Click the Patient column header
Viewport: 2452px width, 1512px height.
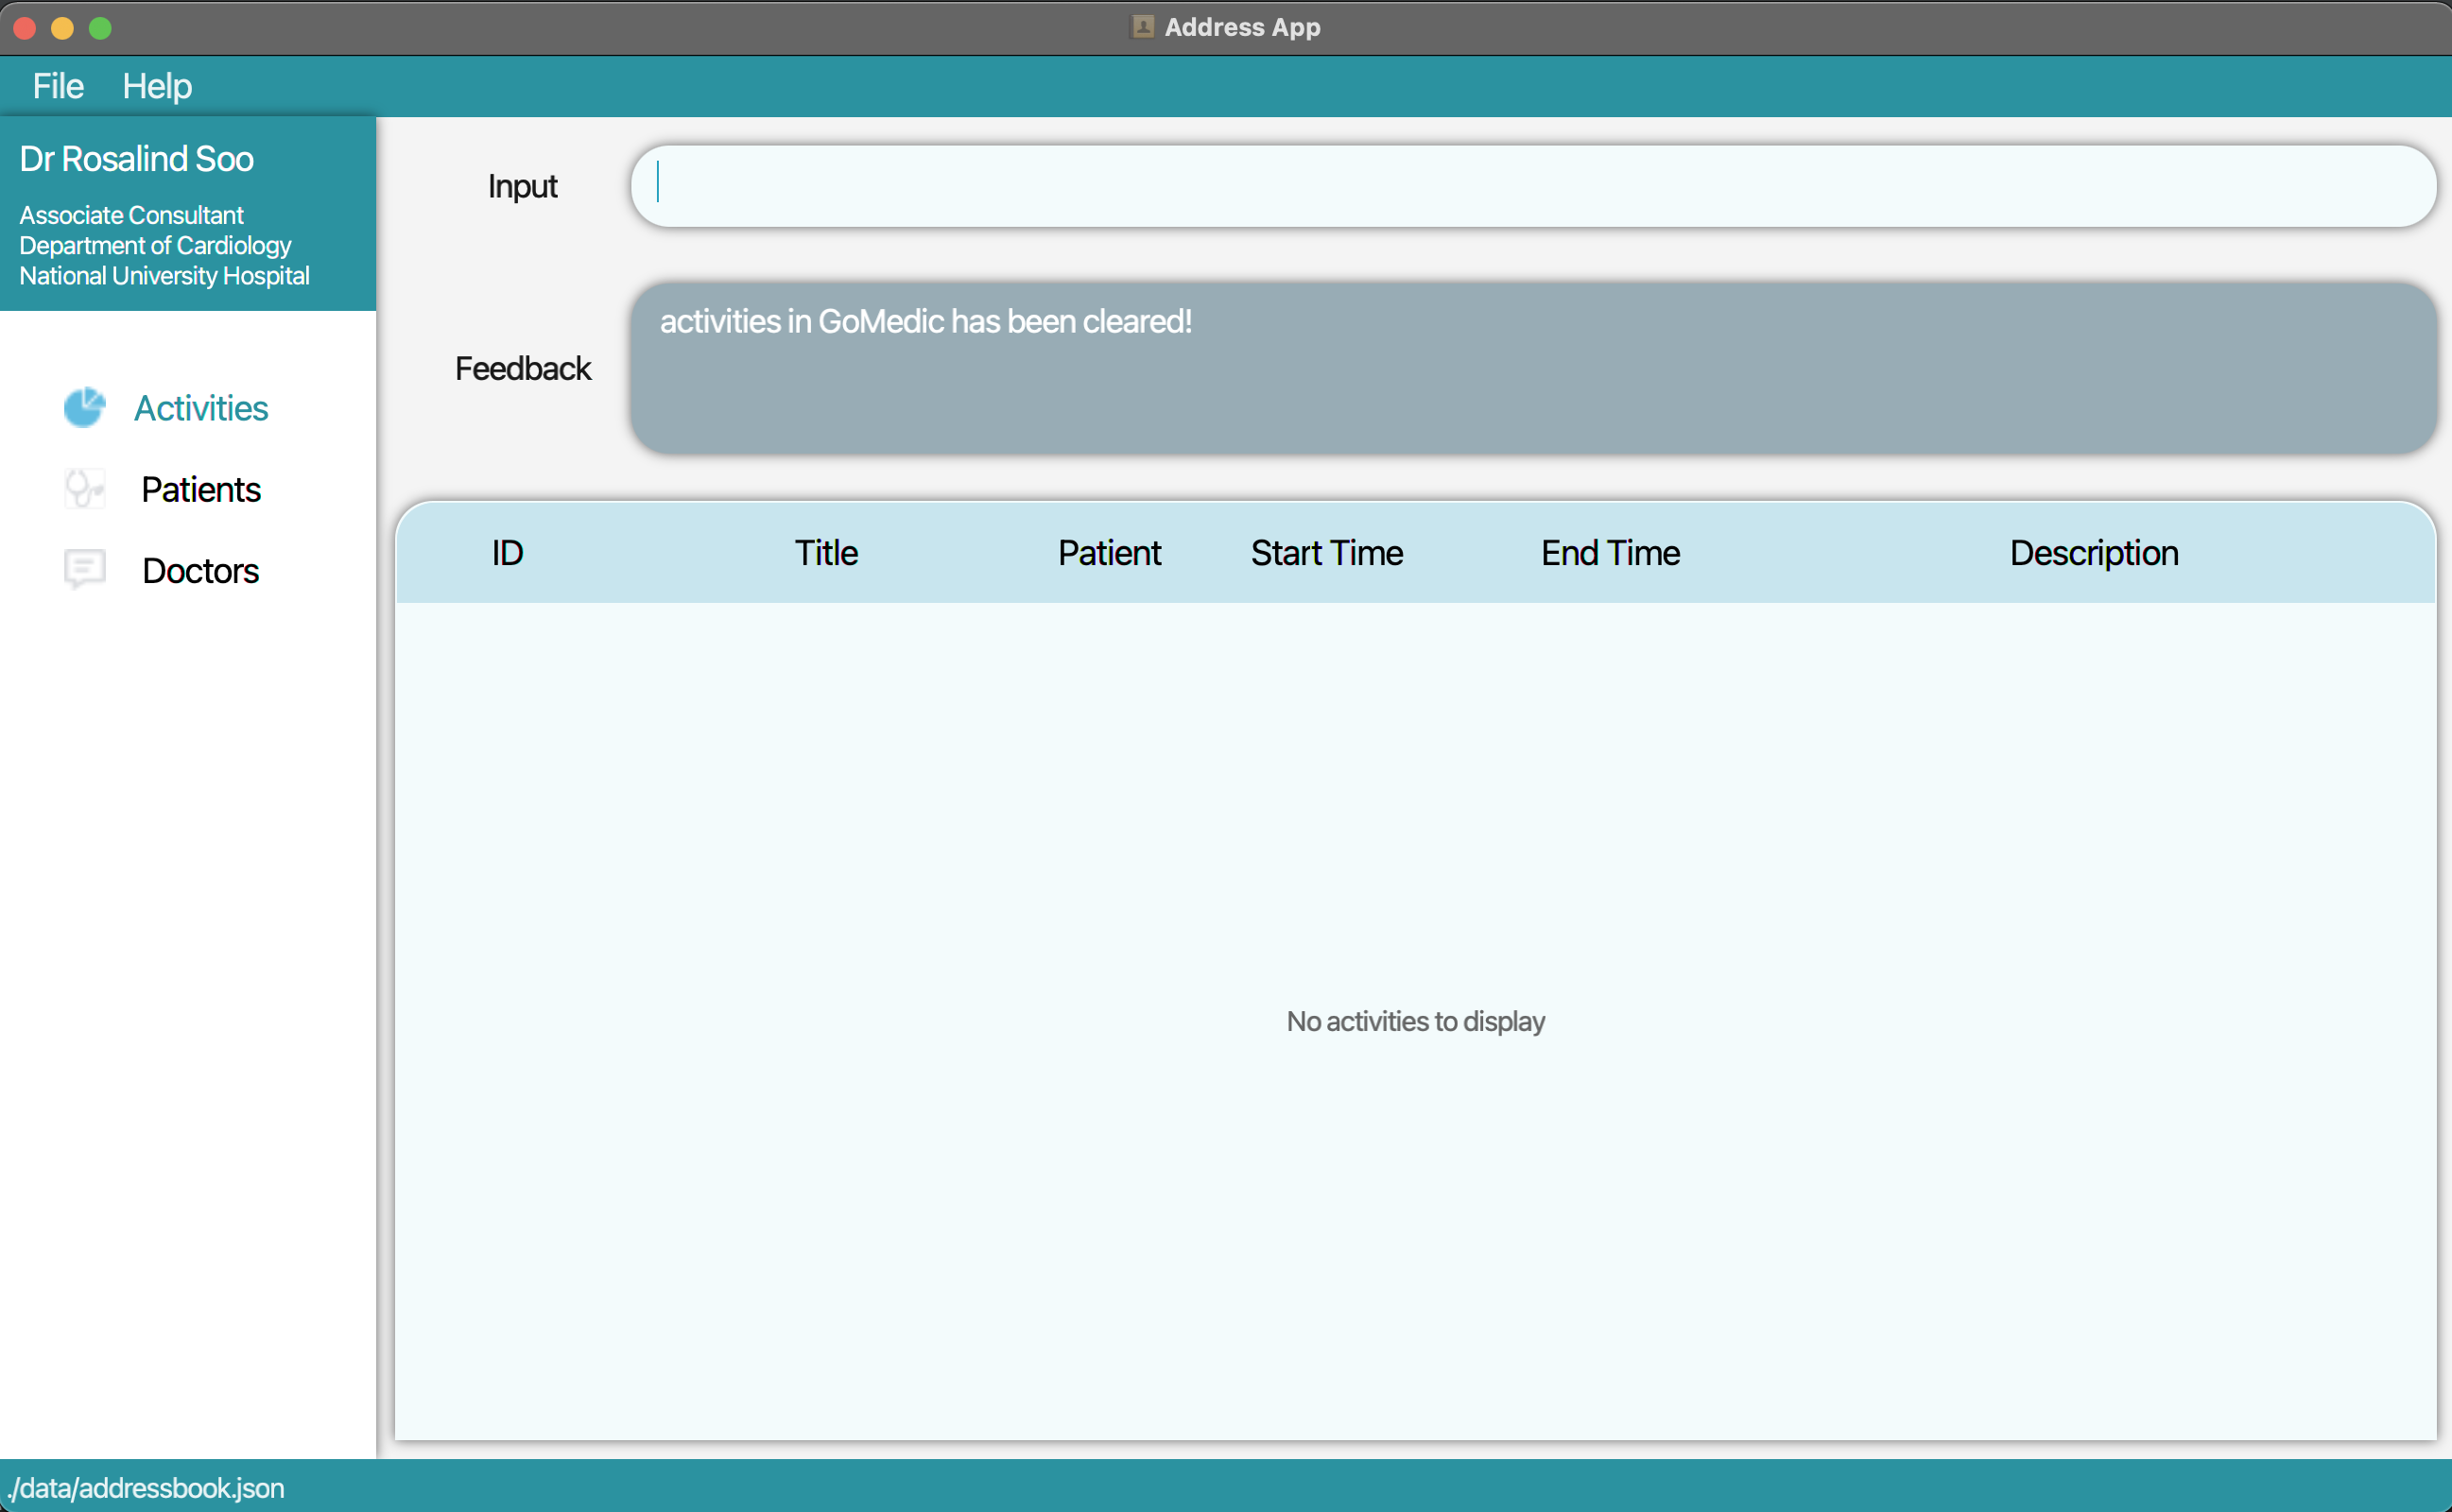point(1108,552)
